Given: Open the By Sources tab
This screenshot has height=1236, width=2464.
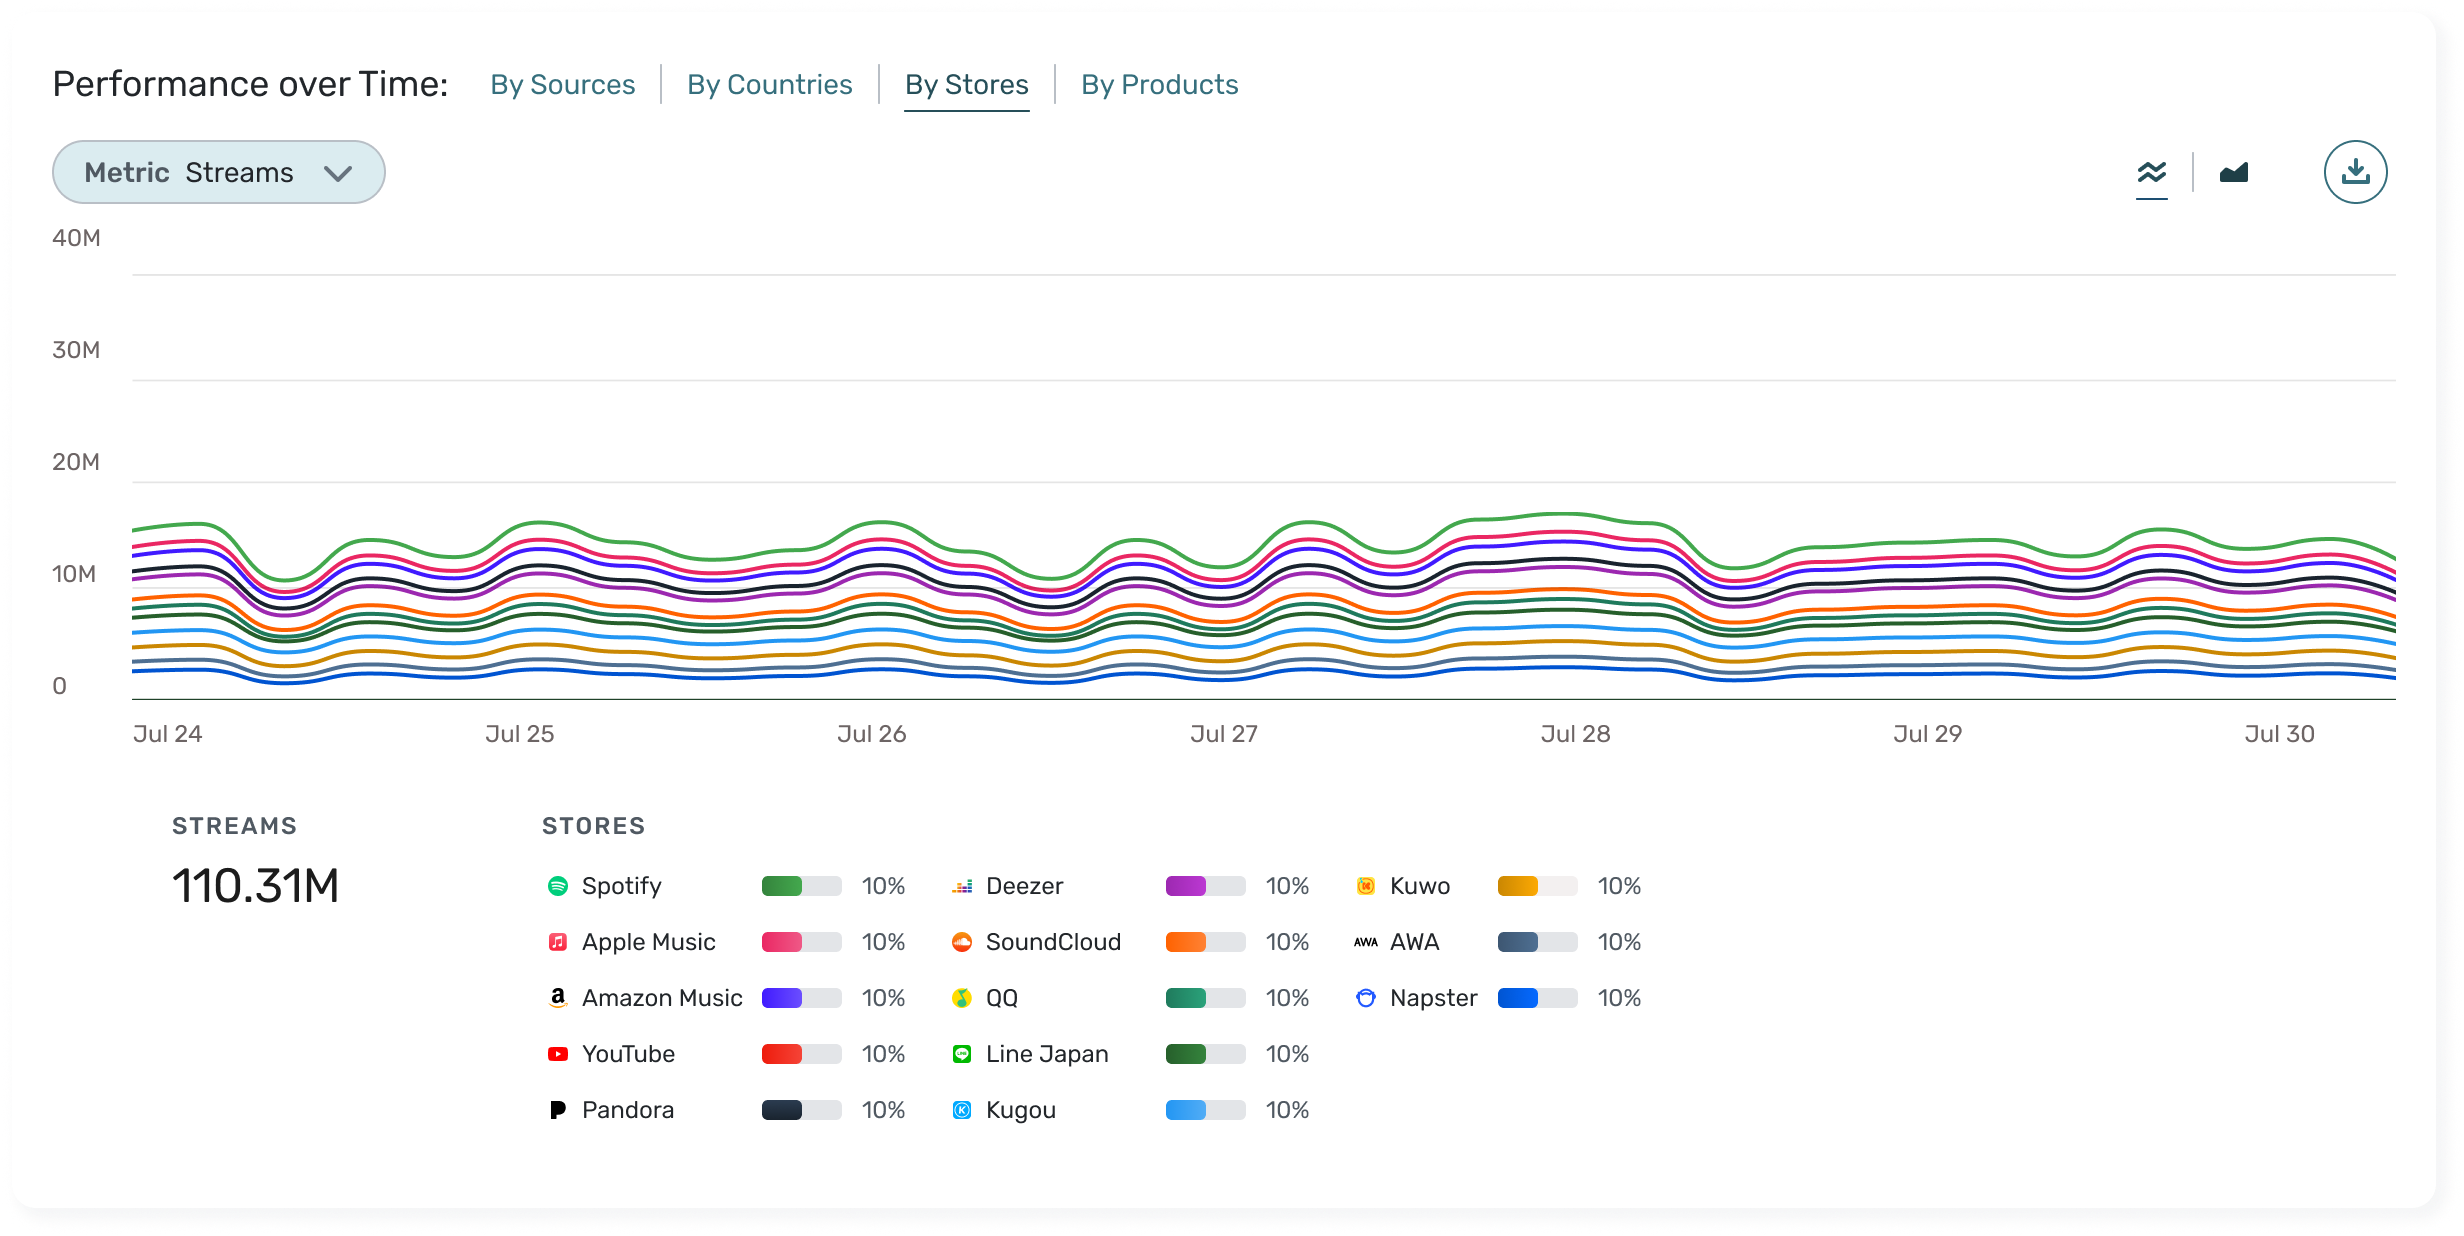Looking at the screenshot, I should [562, 85].
